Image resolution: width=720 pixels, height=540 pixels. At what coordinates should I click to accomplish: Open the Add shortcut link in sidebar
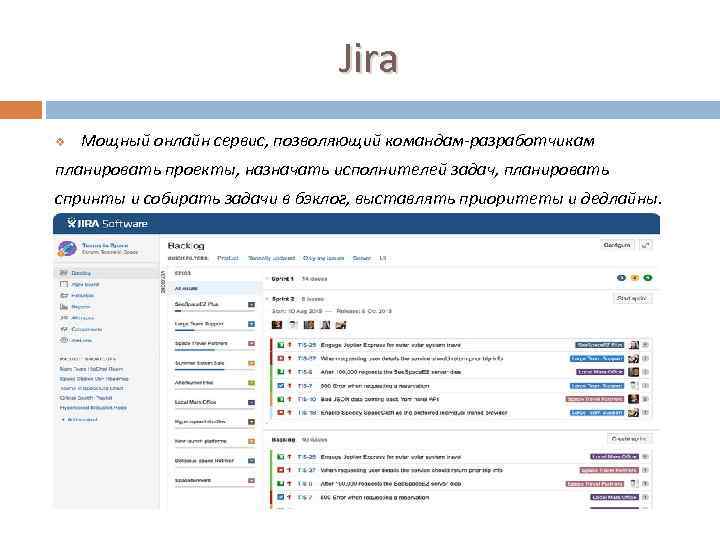pos(79,419)
